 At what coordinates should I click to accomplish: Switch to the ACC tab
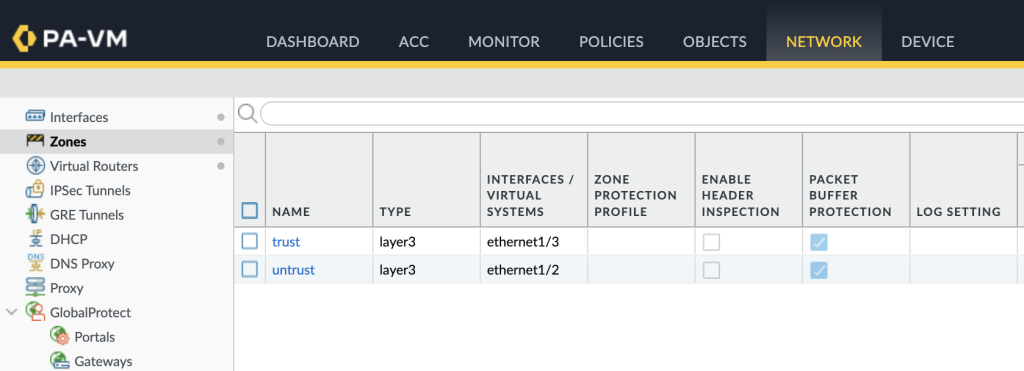pyautogui.click(x=414, y=42)
